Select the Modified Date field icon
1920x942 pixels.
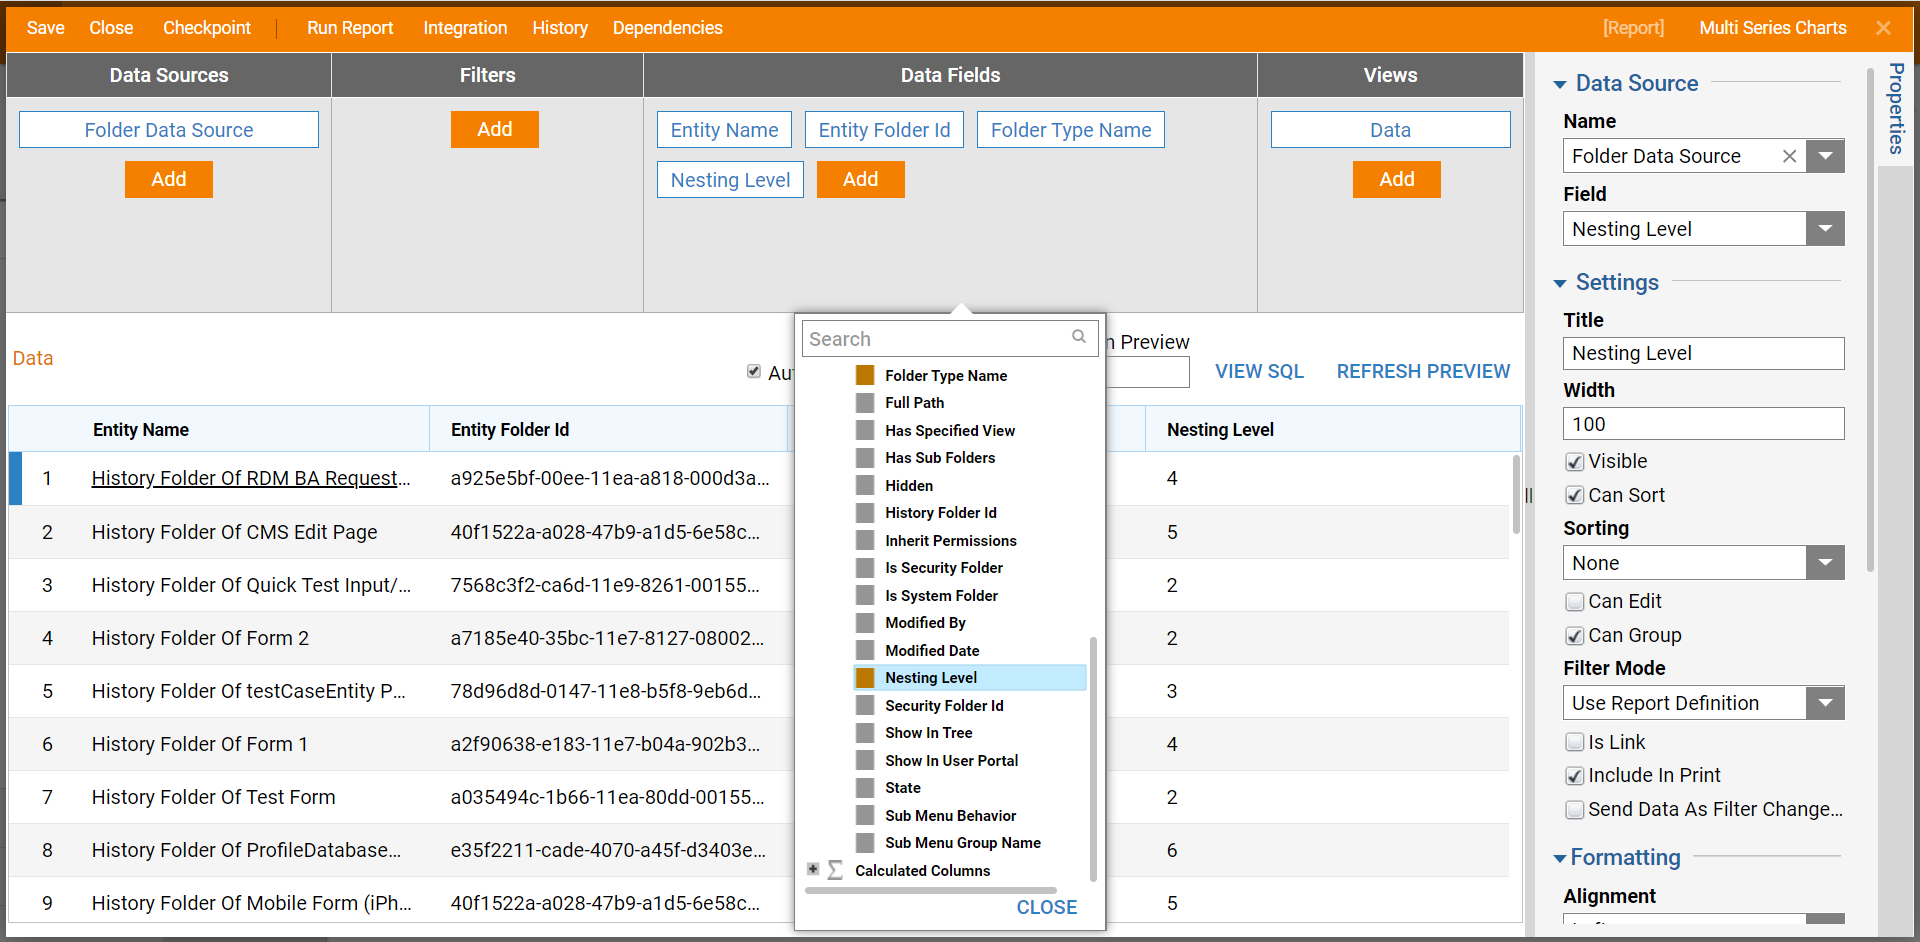[865, 650]
